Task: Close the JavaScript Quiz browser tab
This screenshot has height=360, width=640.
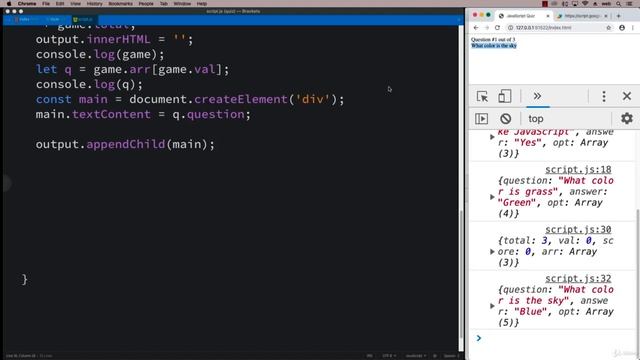Action: tap(548, 16)
